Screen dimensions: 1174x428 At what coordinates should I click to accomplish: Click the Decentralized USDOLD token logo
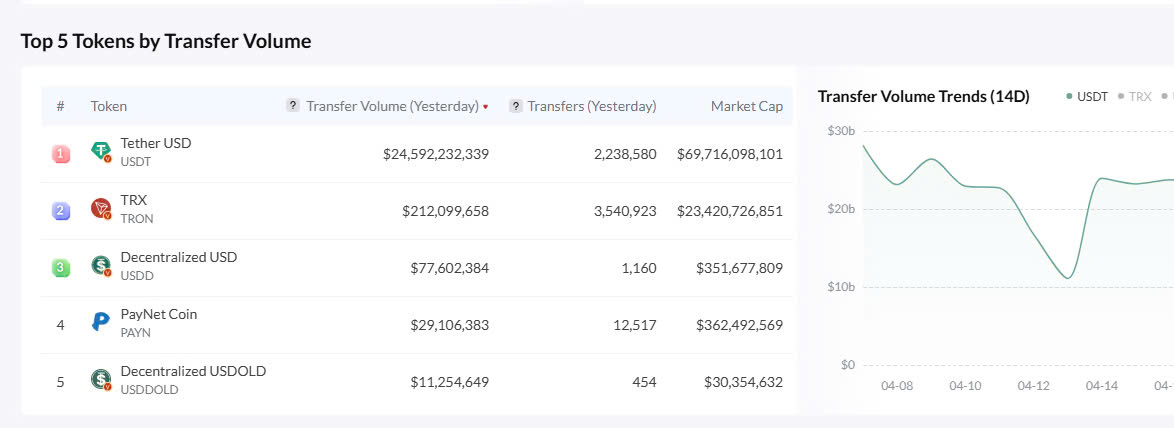point(101,379)
